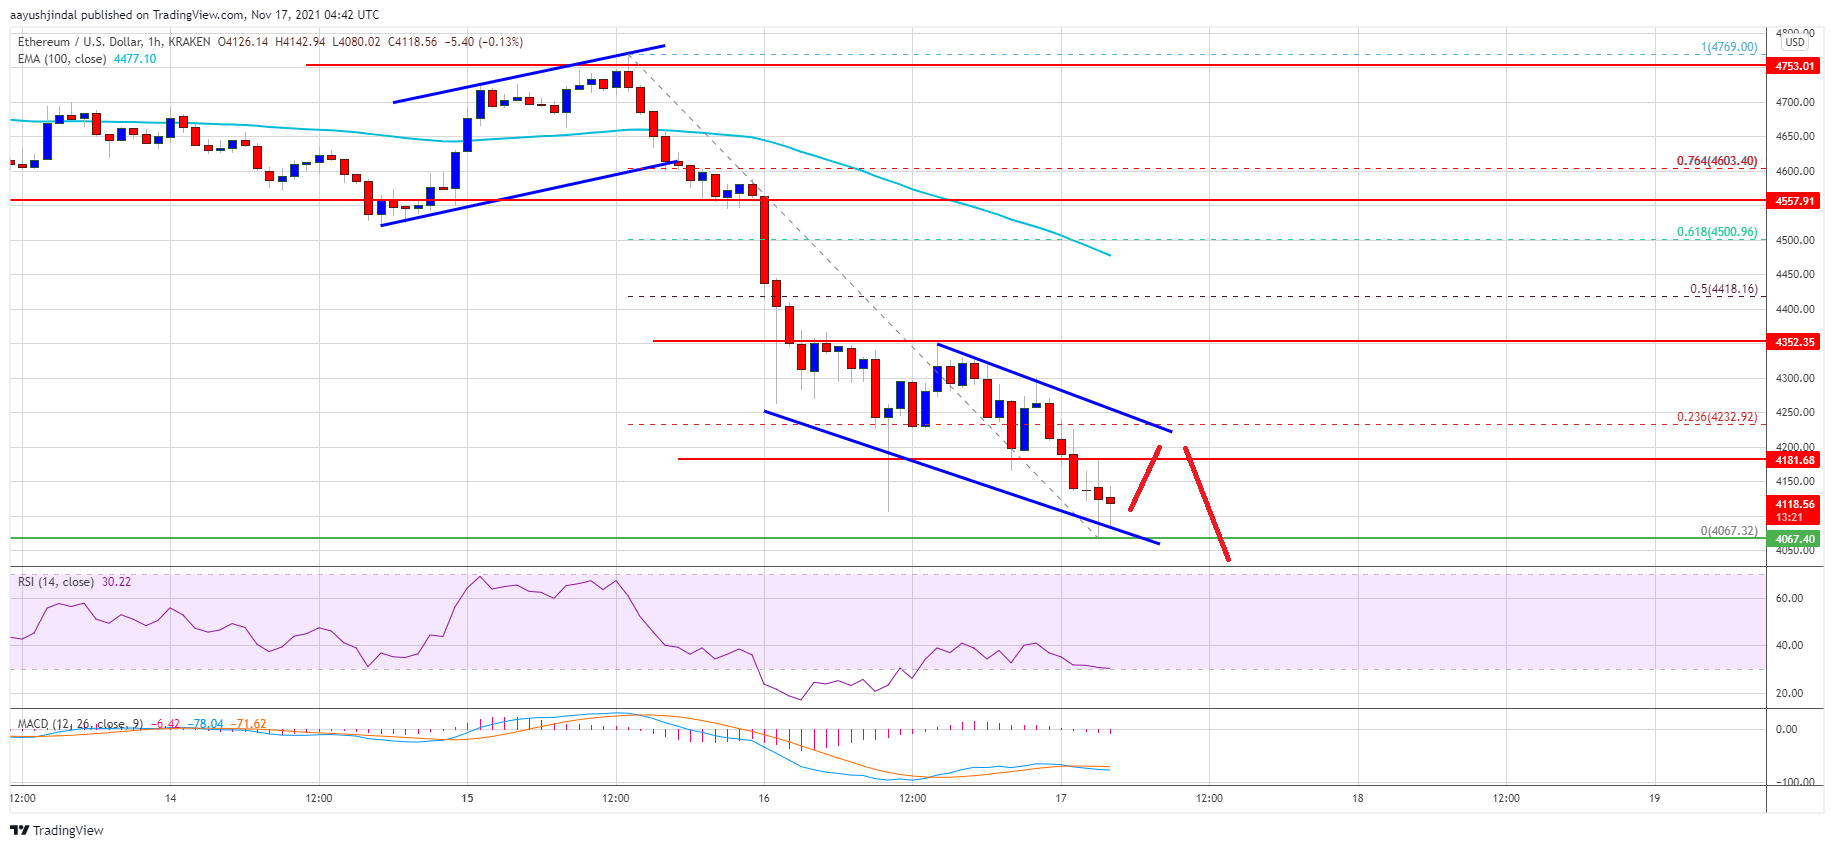Click the RSI (14, close) indicator label
This screenshot has height=848, width=1834.
pyautogui.click(x=56, y=582)
